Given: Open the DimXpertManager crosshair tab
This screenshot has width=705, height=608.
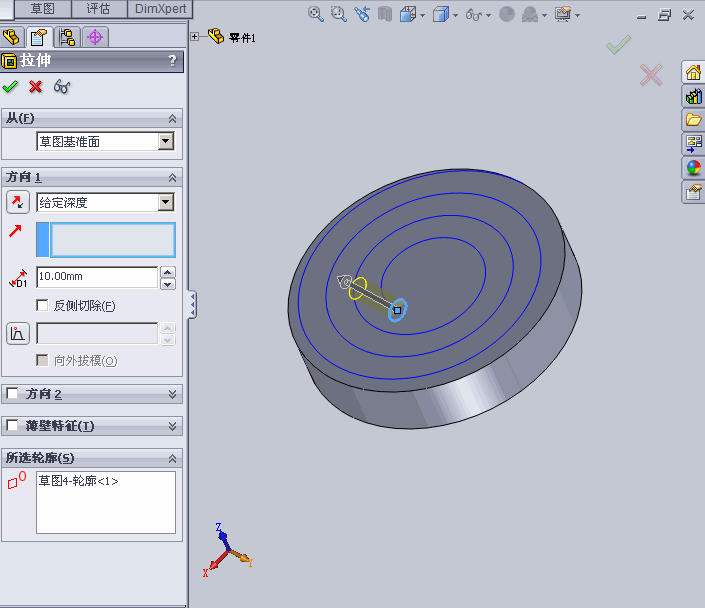Looking at the screenshot, I should pos(95,37).
